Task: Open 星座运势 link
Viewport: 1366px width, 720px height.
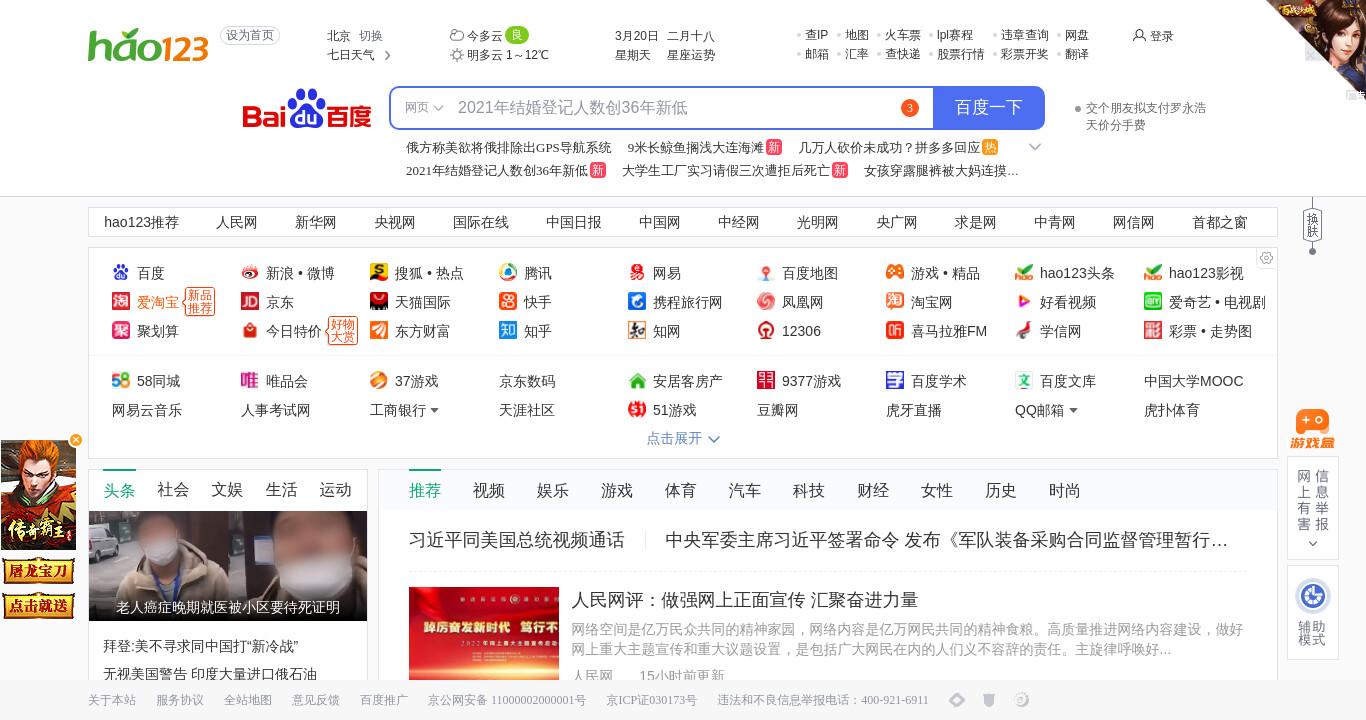Action: (691, 55)
